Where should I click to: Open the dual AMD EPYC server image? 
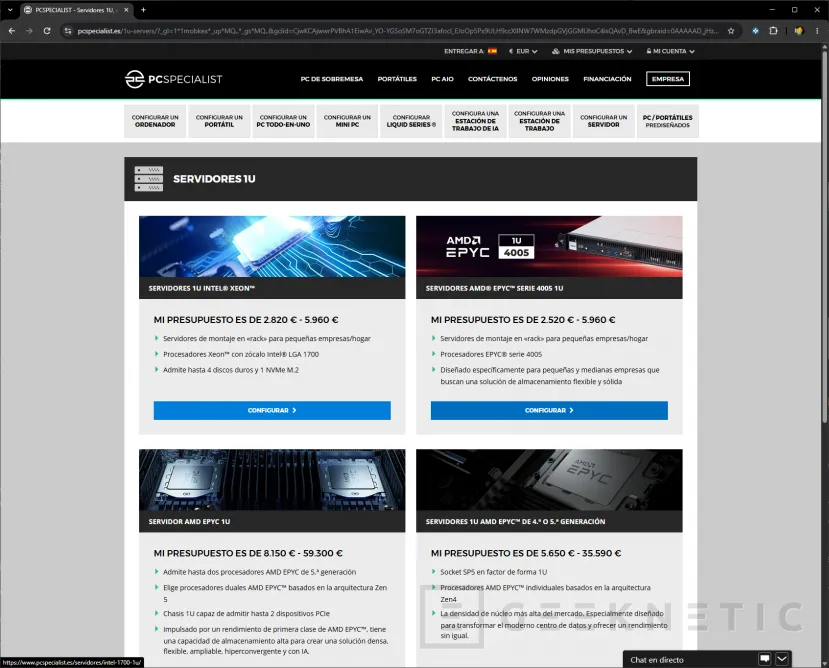272,480
